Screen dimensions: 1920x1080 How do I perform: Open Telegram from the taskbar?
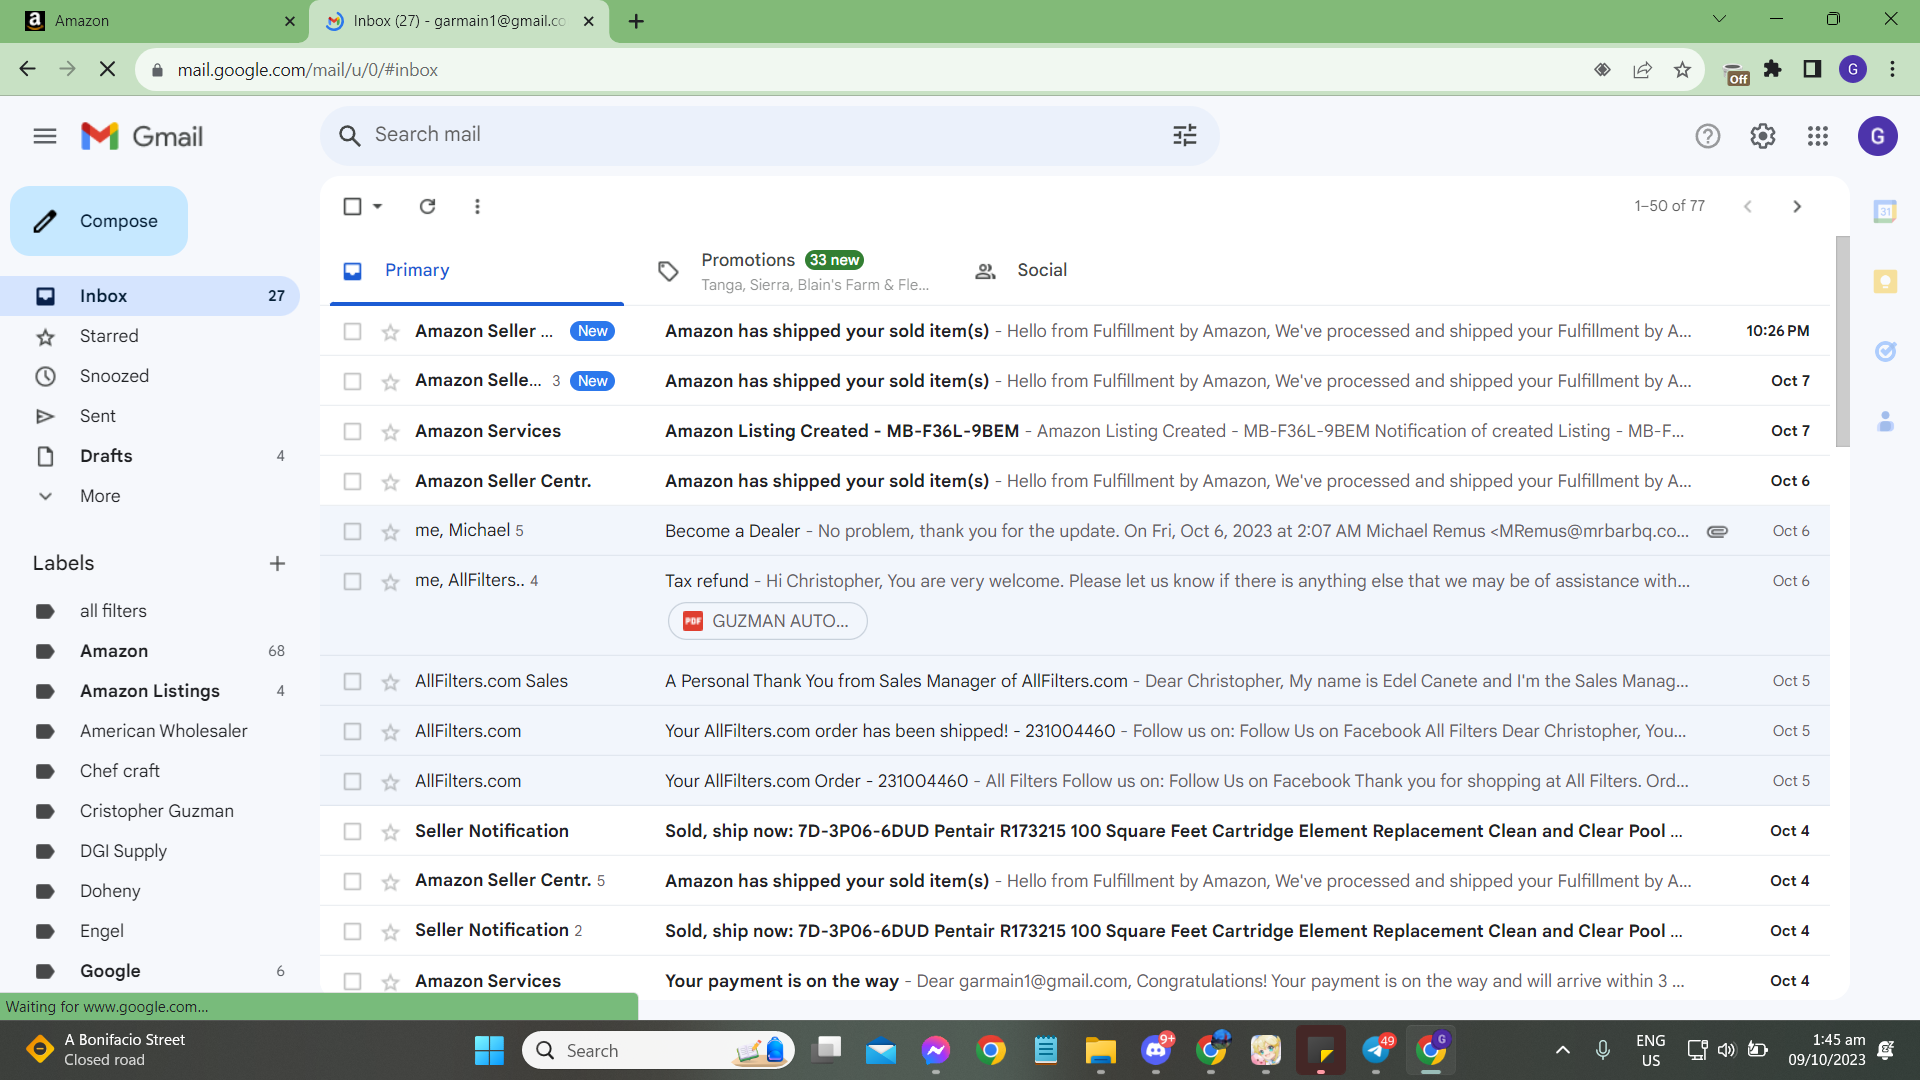tap(1376, 1050)
